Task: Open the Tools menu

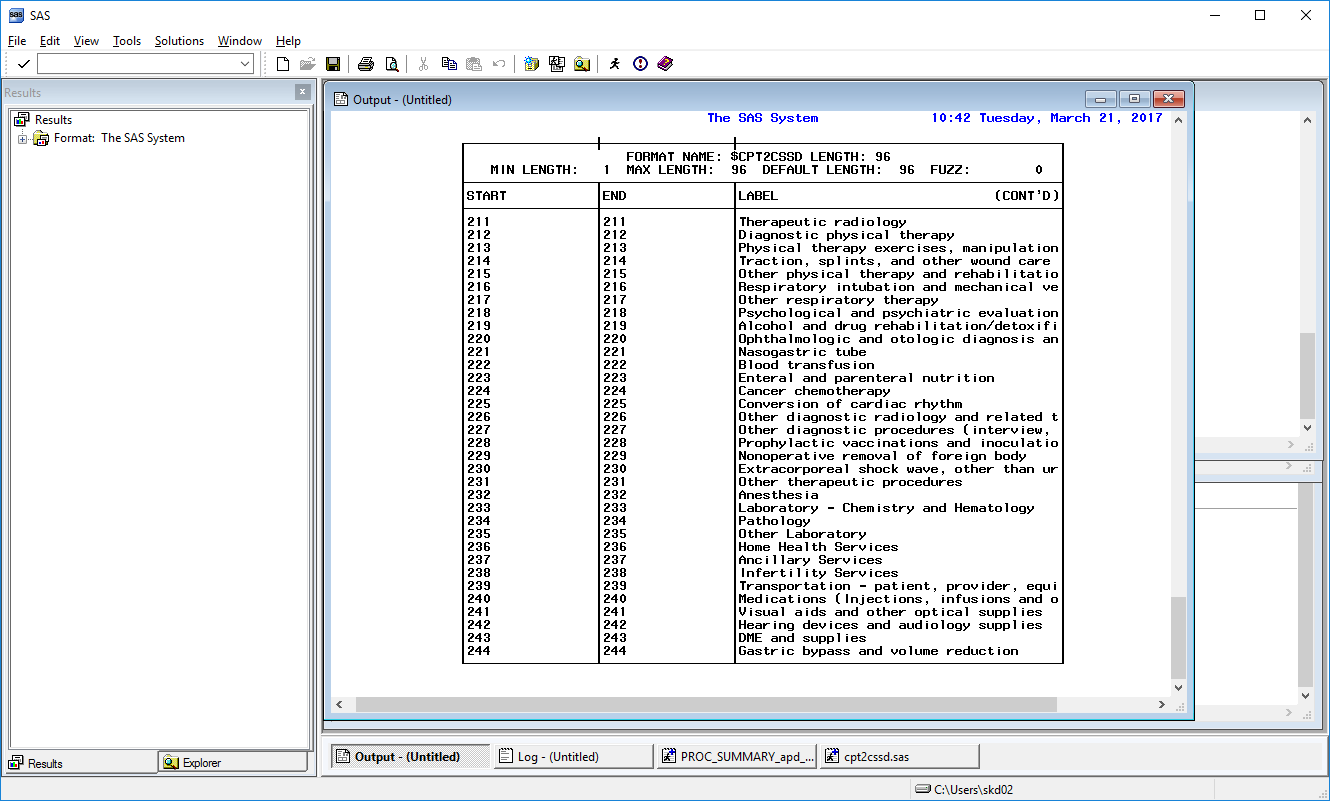Action: pos(127,41)
